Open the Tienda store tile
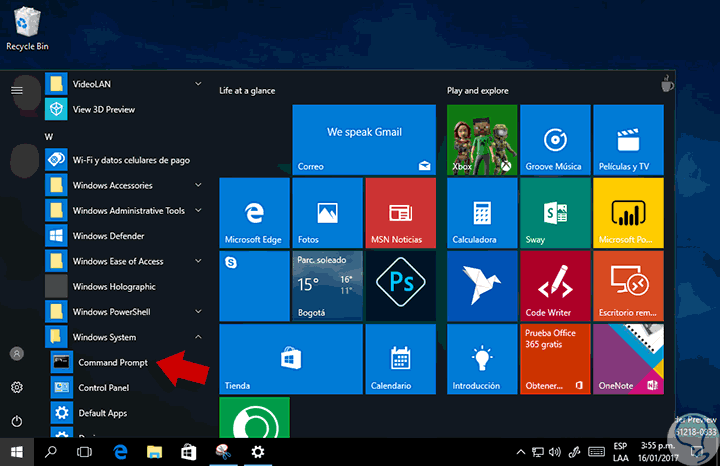720x466 pixels. click(x=291, y=359)
